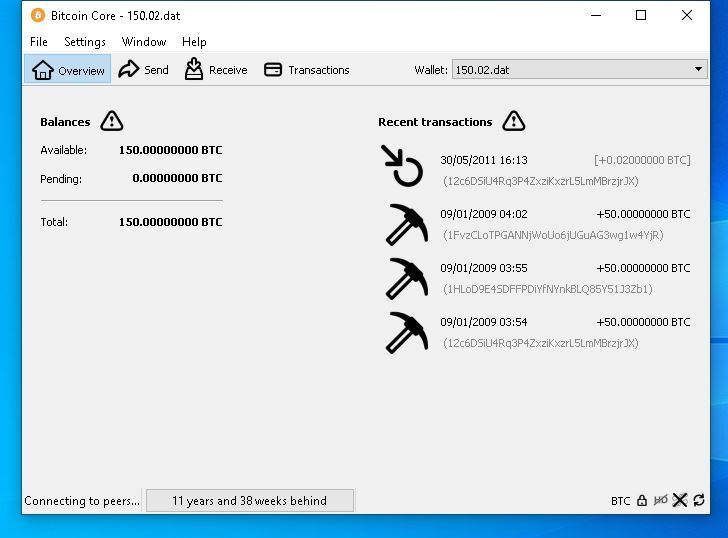Image resolution: width=728 pixels, height=538 pixels.
Task: Close the Bitcoin Core window
Action: tap(687, 15)
